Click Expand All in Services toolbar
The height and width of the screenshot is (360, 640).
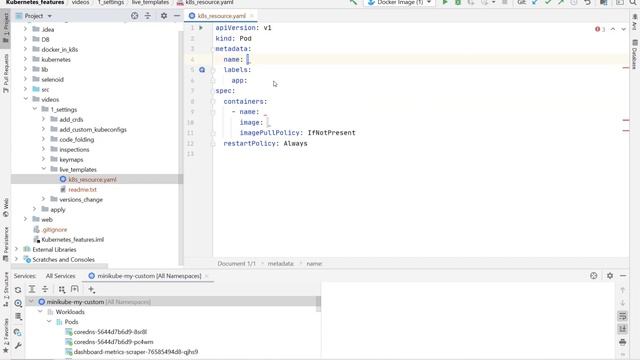32,289
